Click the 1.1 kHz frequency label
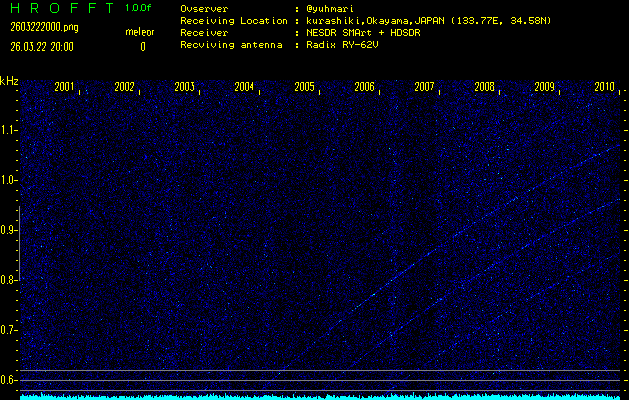Viewport: 629px width, 400px height. pyautogui.click(x=9, y=130)
